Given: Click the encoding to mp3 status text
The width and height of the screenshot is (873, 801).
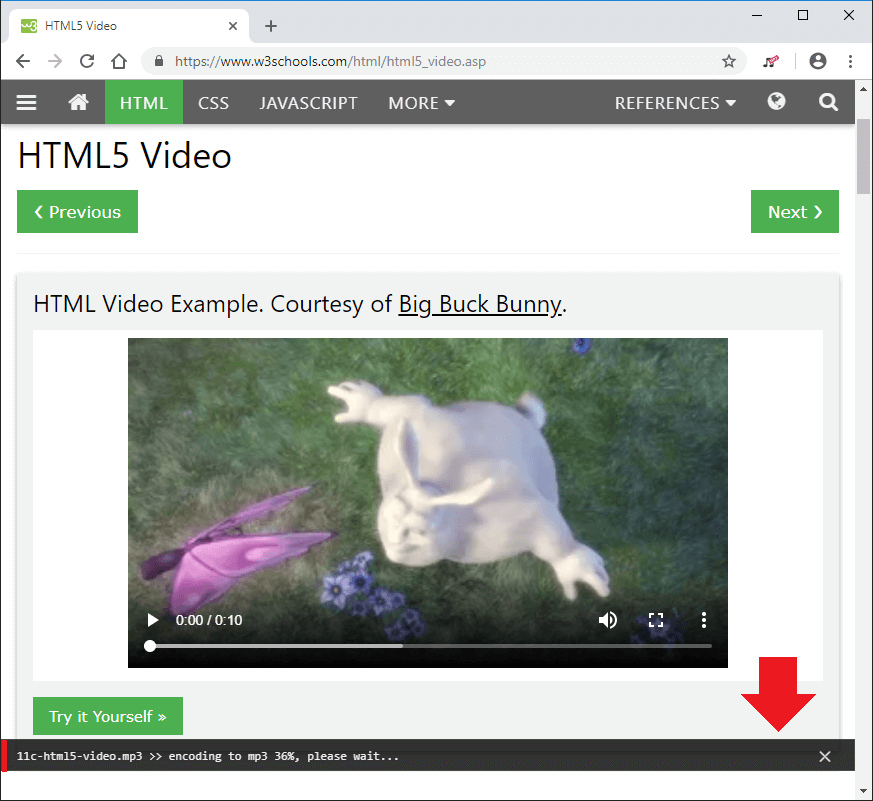Looking at the screenshot, I should click(x=283, y=756).
